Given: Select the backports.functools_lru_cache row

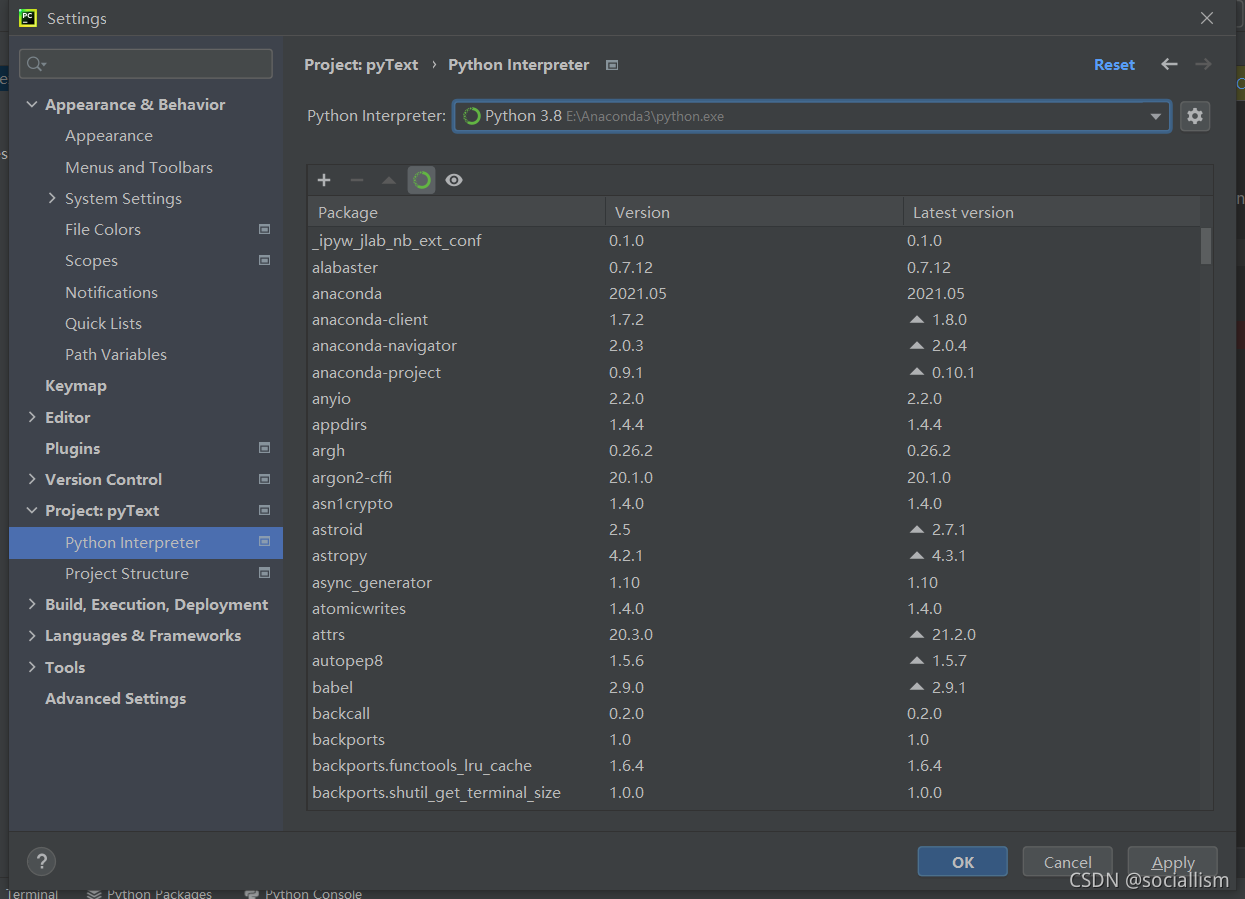Looking at the screenshot, I should (754, 766).
